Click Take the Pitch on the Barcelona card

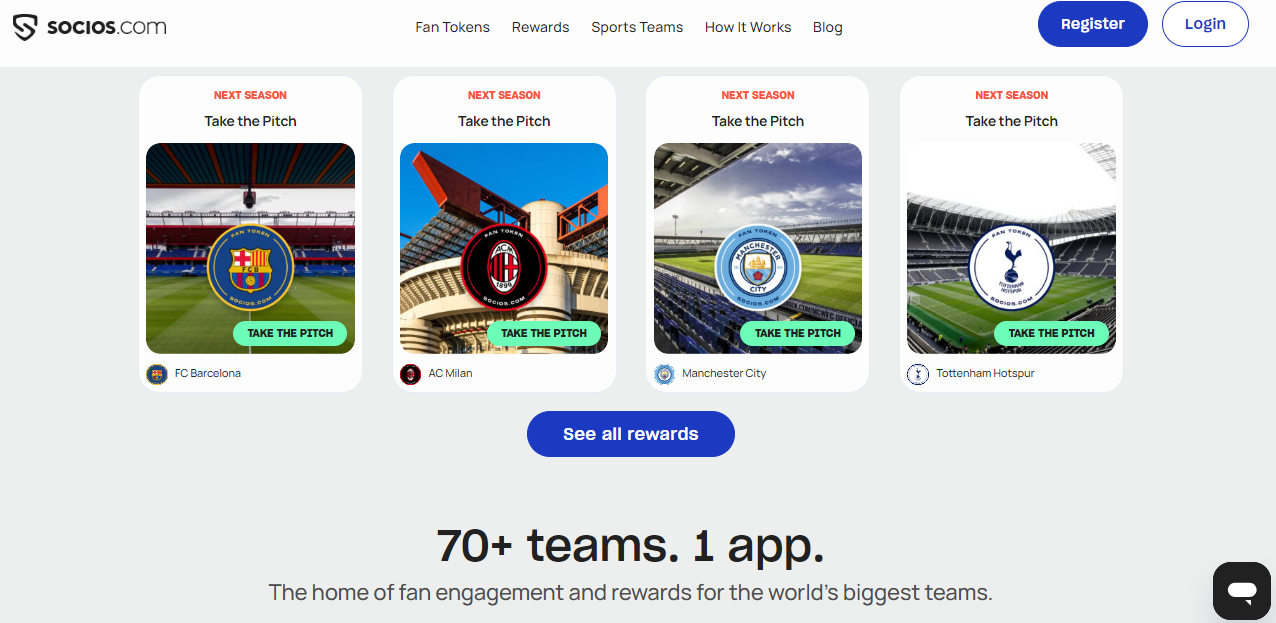pos(290,333)
